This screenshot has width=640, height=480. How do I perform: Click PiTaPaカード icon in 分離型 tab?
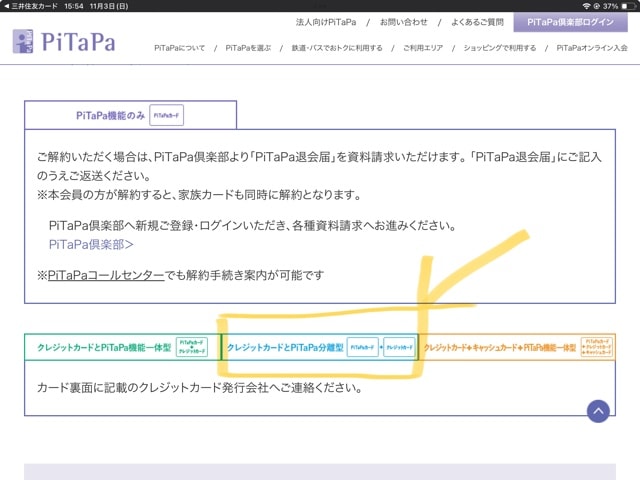(362, 347)
